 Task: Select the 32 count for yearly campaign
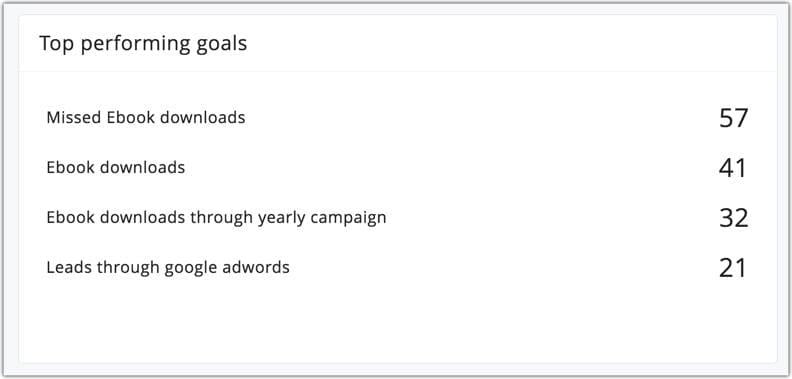pyautogui.click(x=733, y=218)
